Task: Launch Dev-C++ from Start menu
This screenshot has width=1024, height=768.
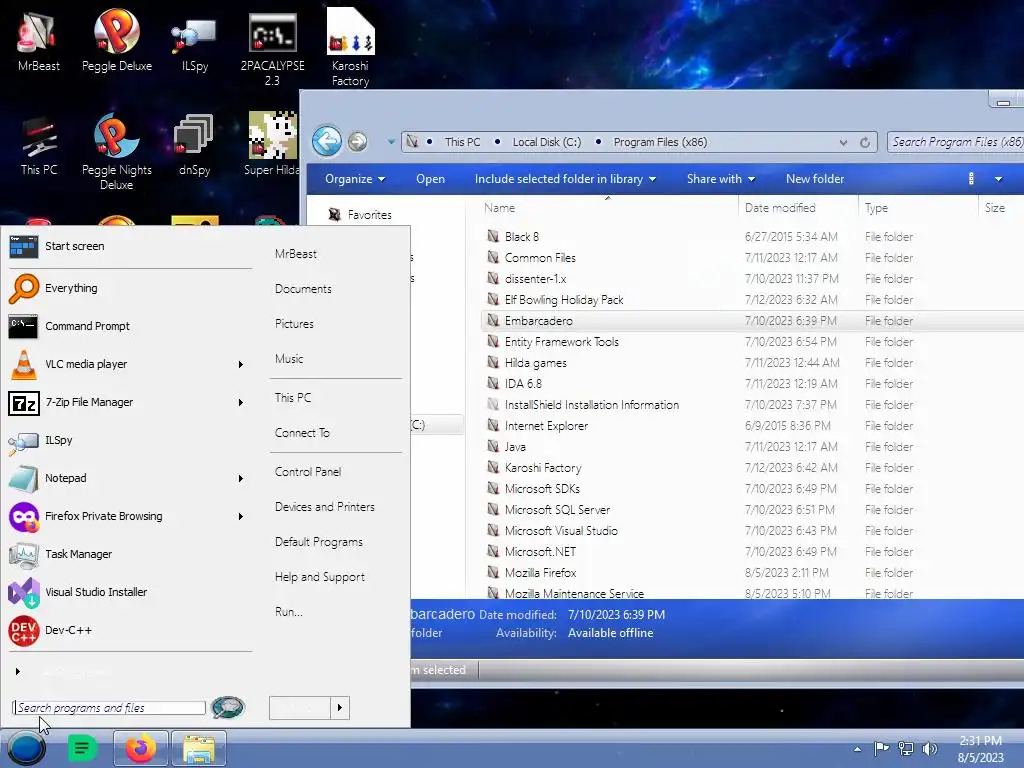Action: pyautogui.click(x=129, y=630)
